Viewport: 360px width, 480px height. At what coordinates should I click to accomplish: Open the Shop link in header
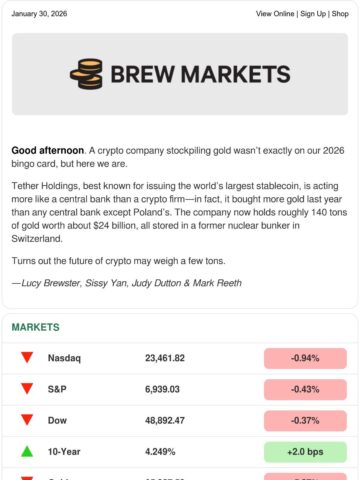pos(340,14)
